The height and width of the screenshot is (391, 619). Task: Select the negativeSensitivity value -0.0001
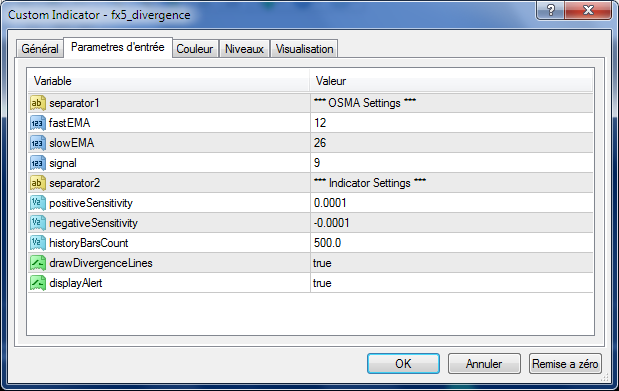click(x=452, y=223)
